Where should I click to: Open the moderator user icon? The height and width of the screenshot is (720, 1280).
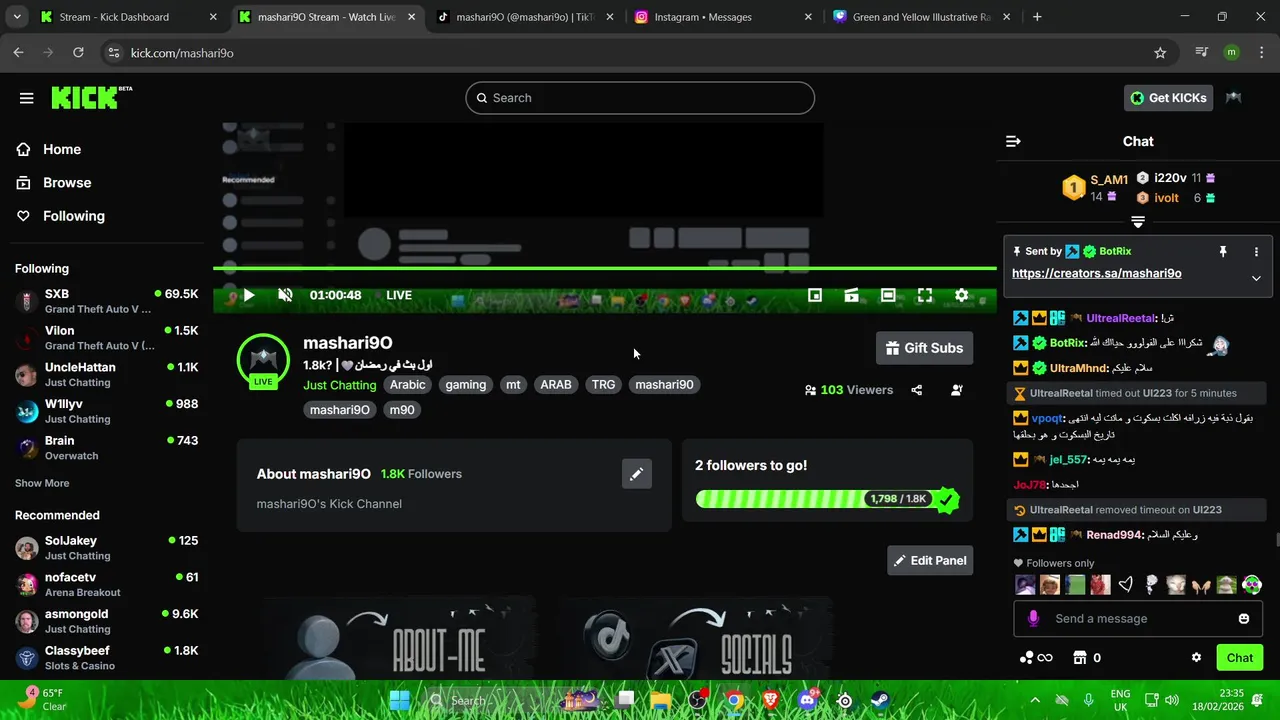[x=957, y=390]
